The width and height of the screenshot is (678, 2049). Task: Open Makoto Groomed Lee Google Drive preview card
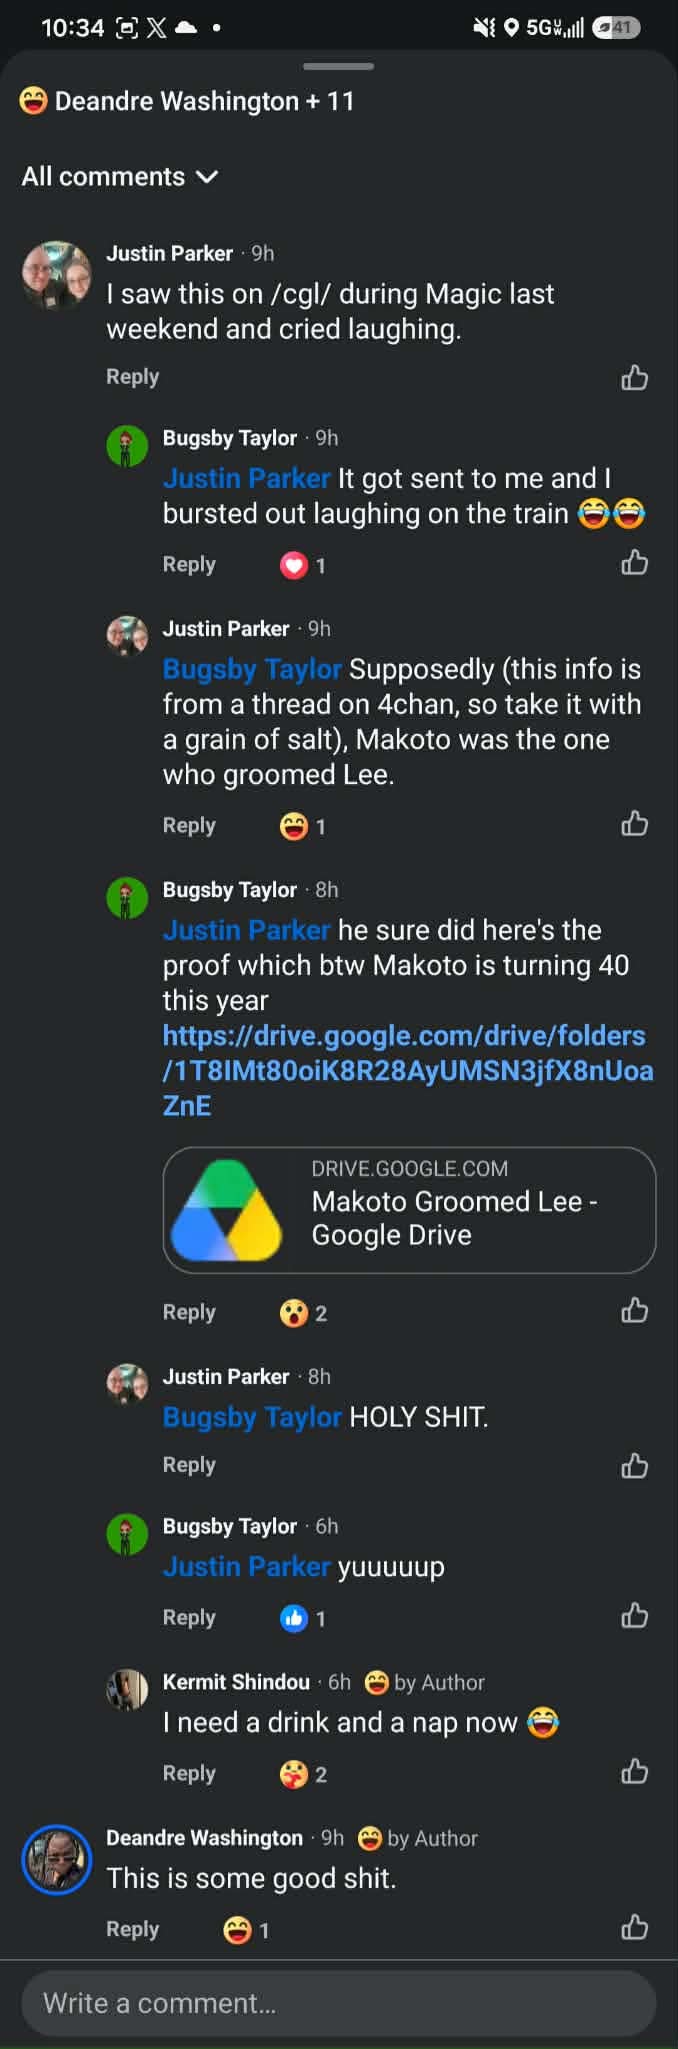pos(409,1210)
